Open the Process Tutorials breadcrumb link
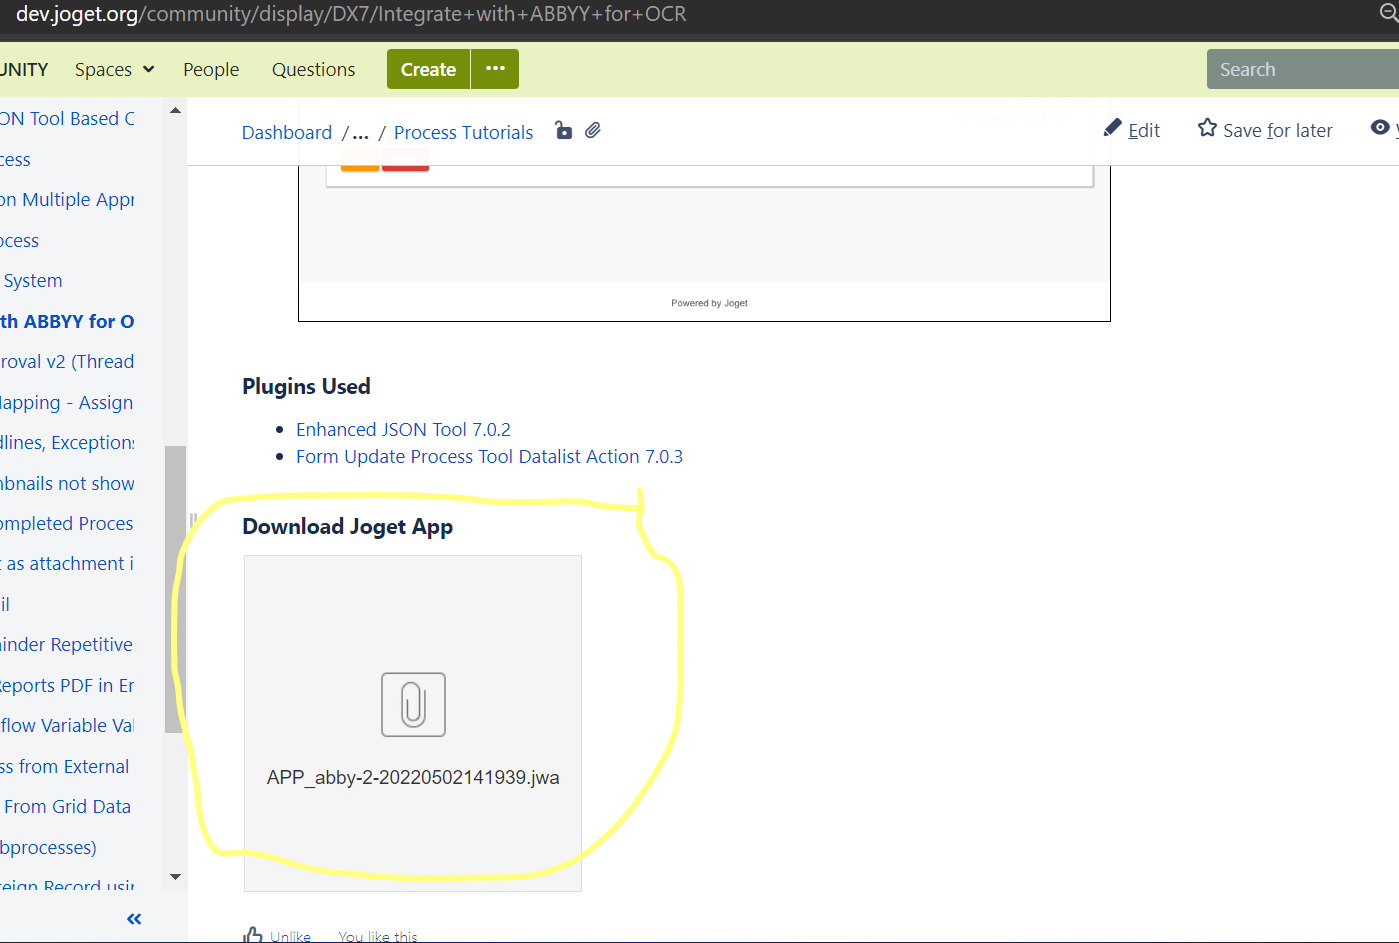This screenshot has width=1399, height=943. (464, 133)
